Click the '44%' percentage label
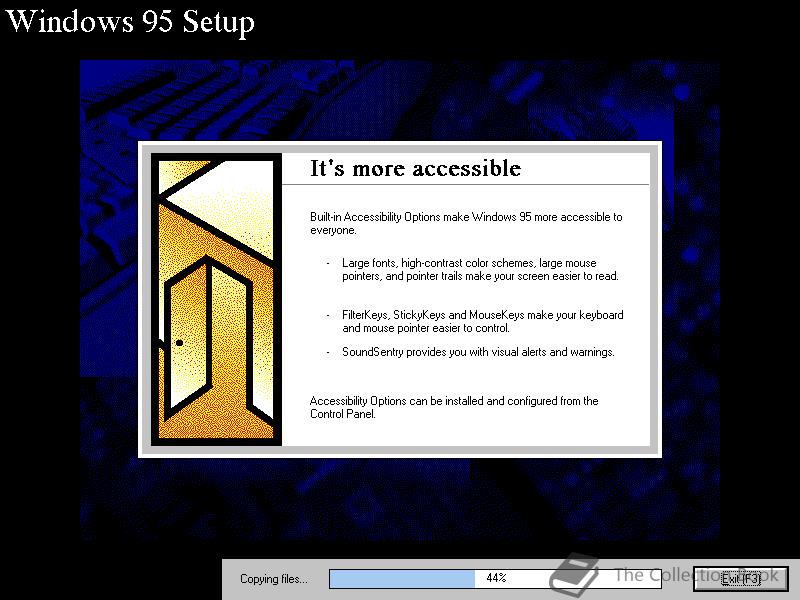This screenshot has height=600, width=800. (496, 578)
